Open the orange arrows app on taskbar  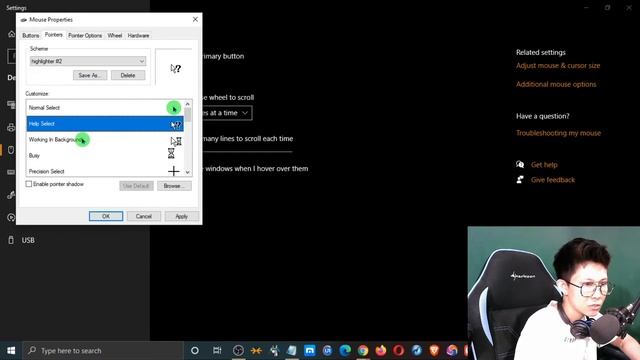pyautogui.click(x=256, y=351)
